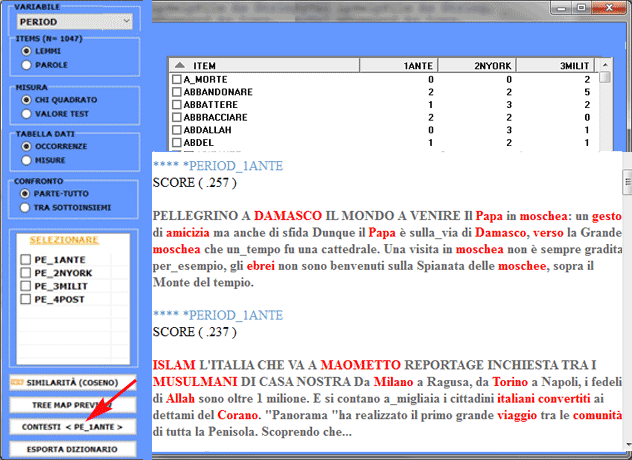Choose the VALORE TEST measure
Viewport: 632px width, 460px height.
coord(27,114)
